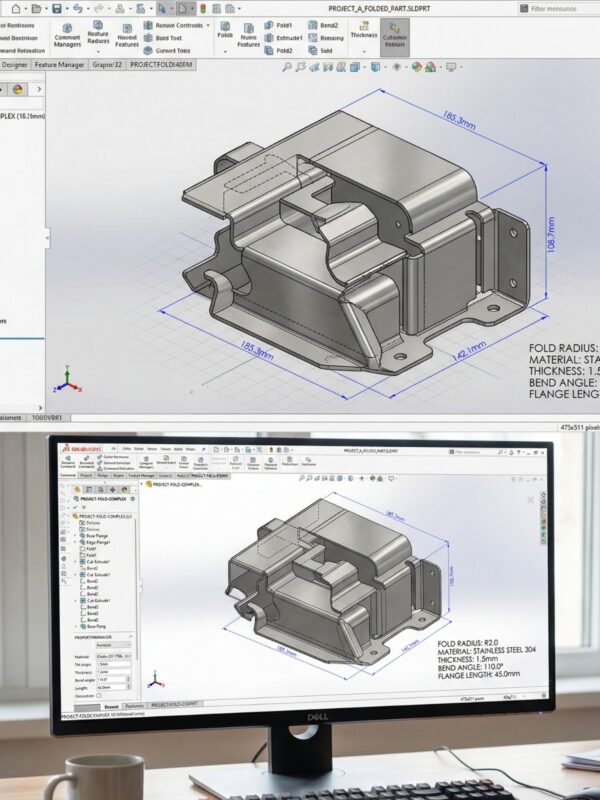Switch to the Designer tab
This screenshot has width=600, height=800.
pyautogui.click(x=14, y=64)
